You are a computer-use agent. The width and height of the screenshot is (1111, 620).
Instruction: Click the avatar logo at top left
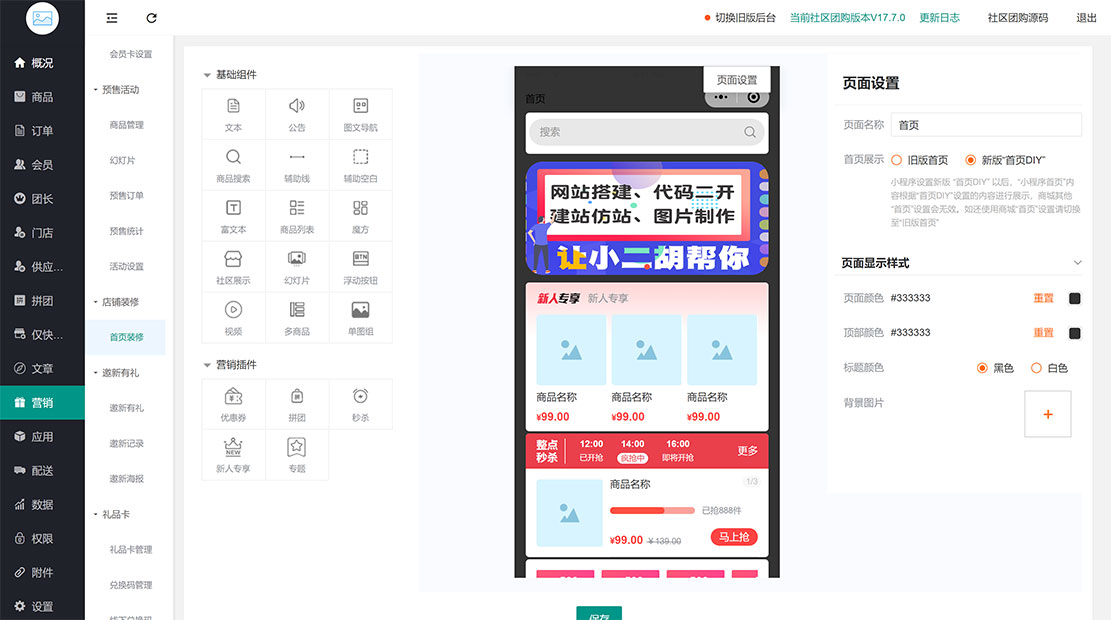[x=42, y=18]
